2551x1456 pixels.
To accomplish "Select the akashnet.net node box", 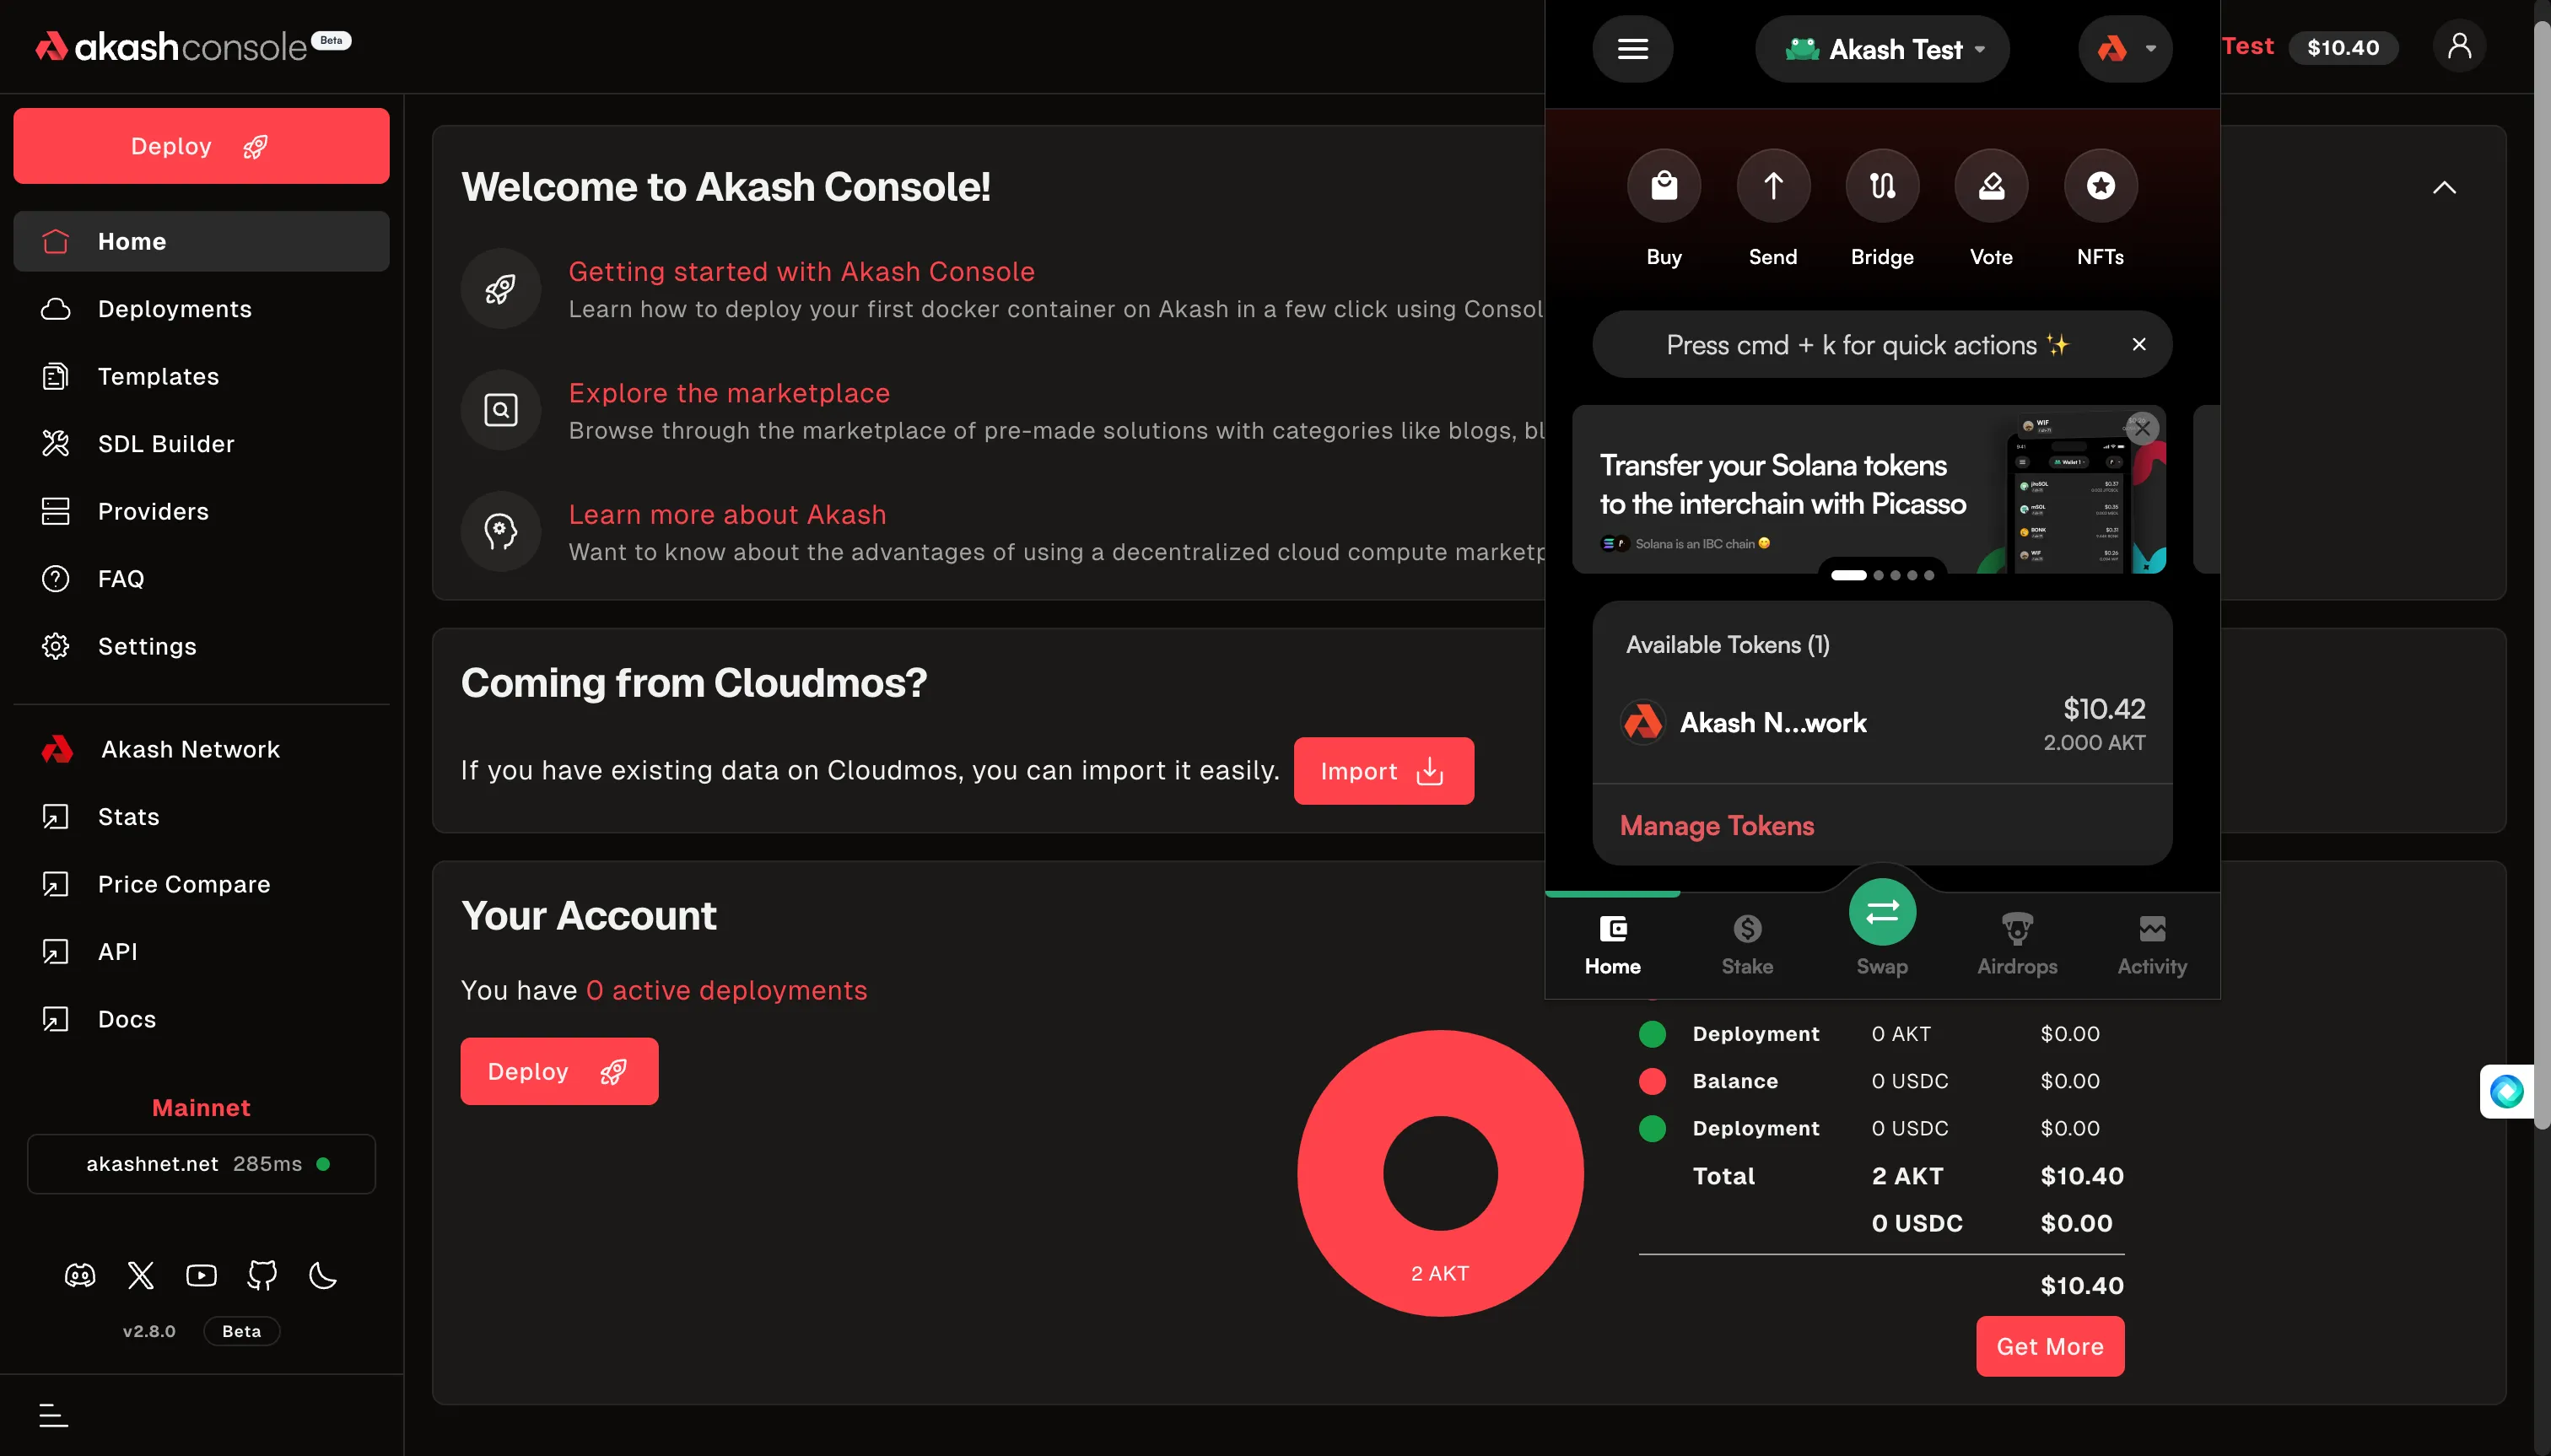I will pos(201,1164).
